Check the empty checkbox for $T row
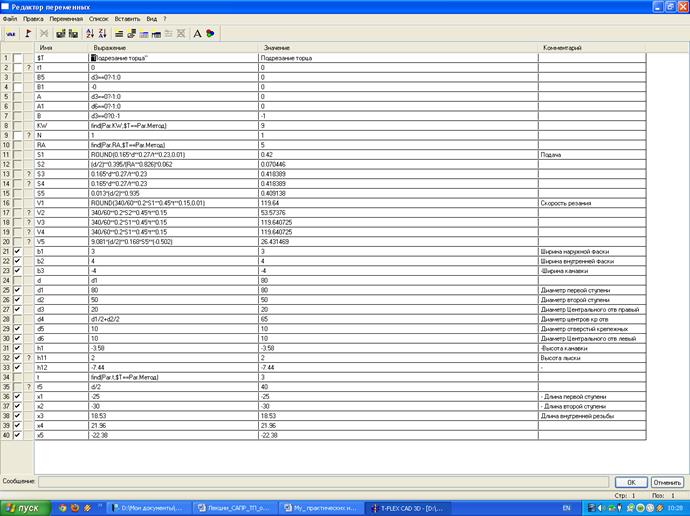This screenshot has height=516, width=690. pos(17,58)
